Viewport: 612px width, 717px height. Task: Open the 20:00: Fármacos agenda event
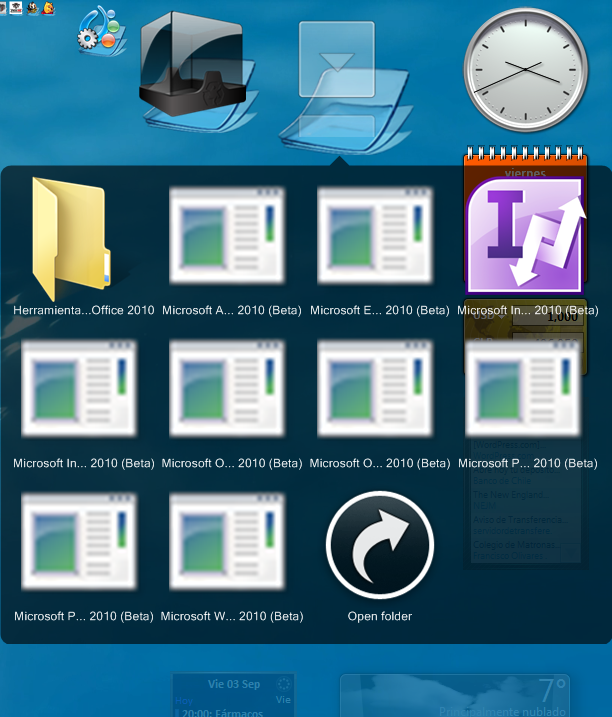tap(222, 712)
